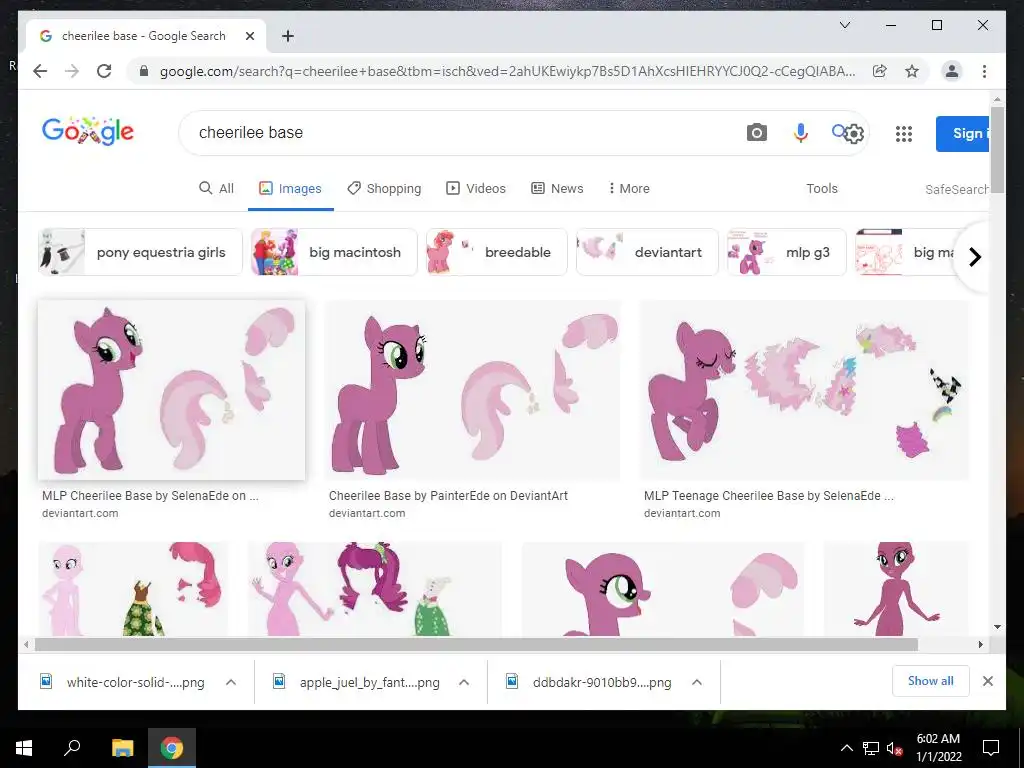This screenshot has height=768, width=1024.
Task: Go back using the browser back arrow
Action: coord(40,71)
